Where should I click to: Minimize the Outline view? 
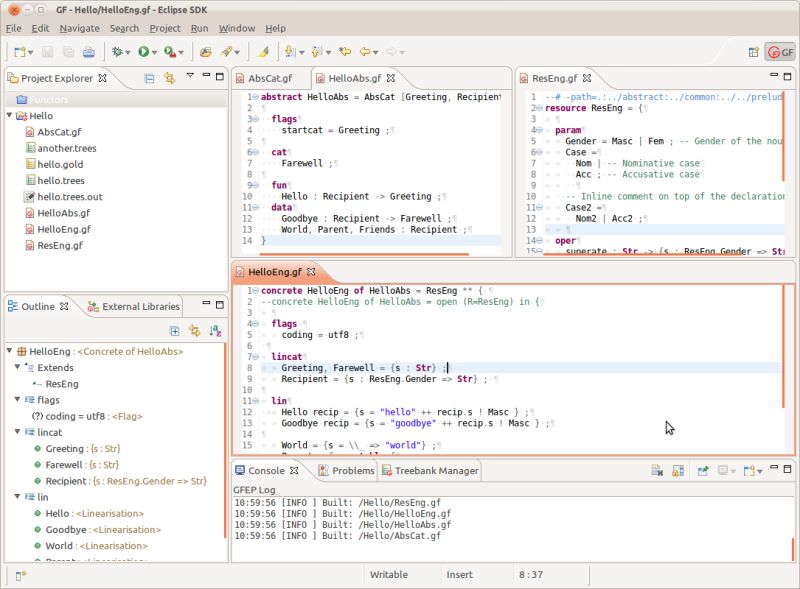point(207,303)
